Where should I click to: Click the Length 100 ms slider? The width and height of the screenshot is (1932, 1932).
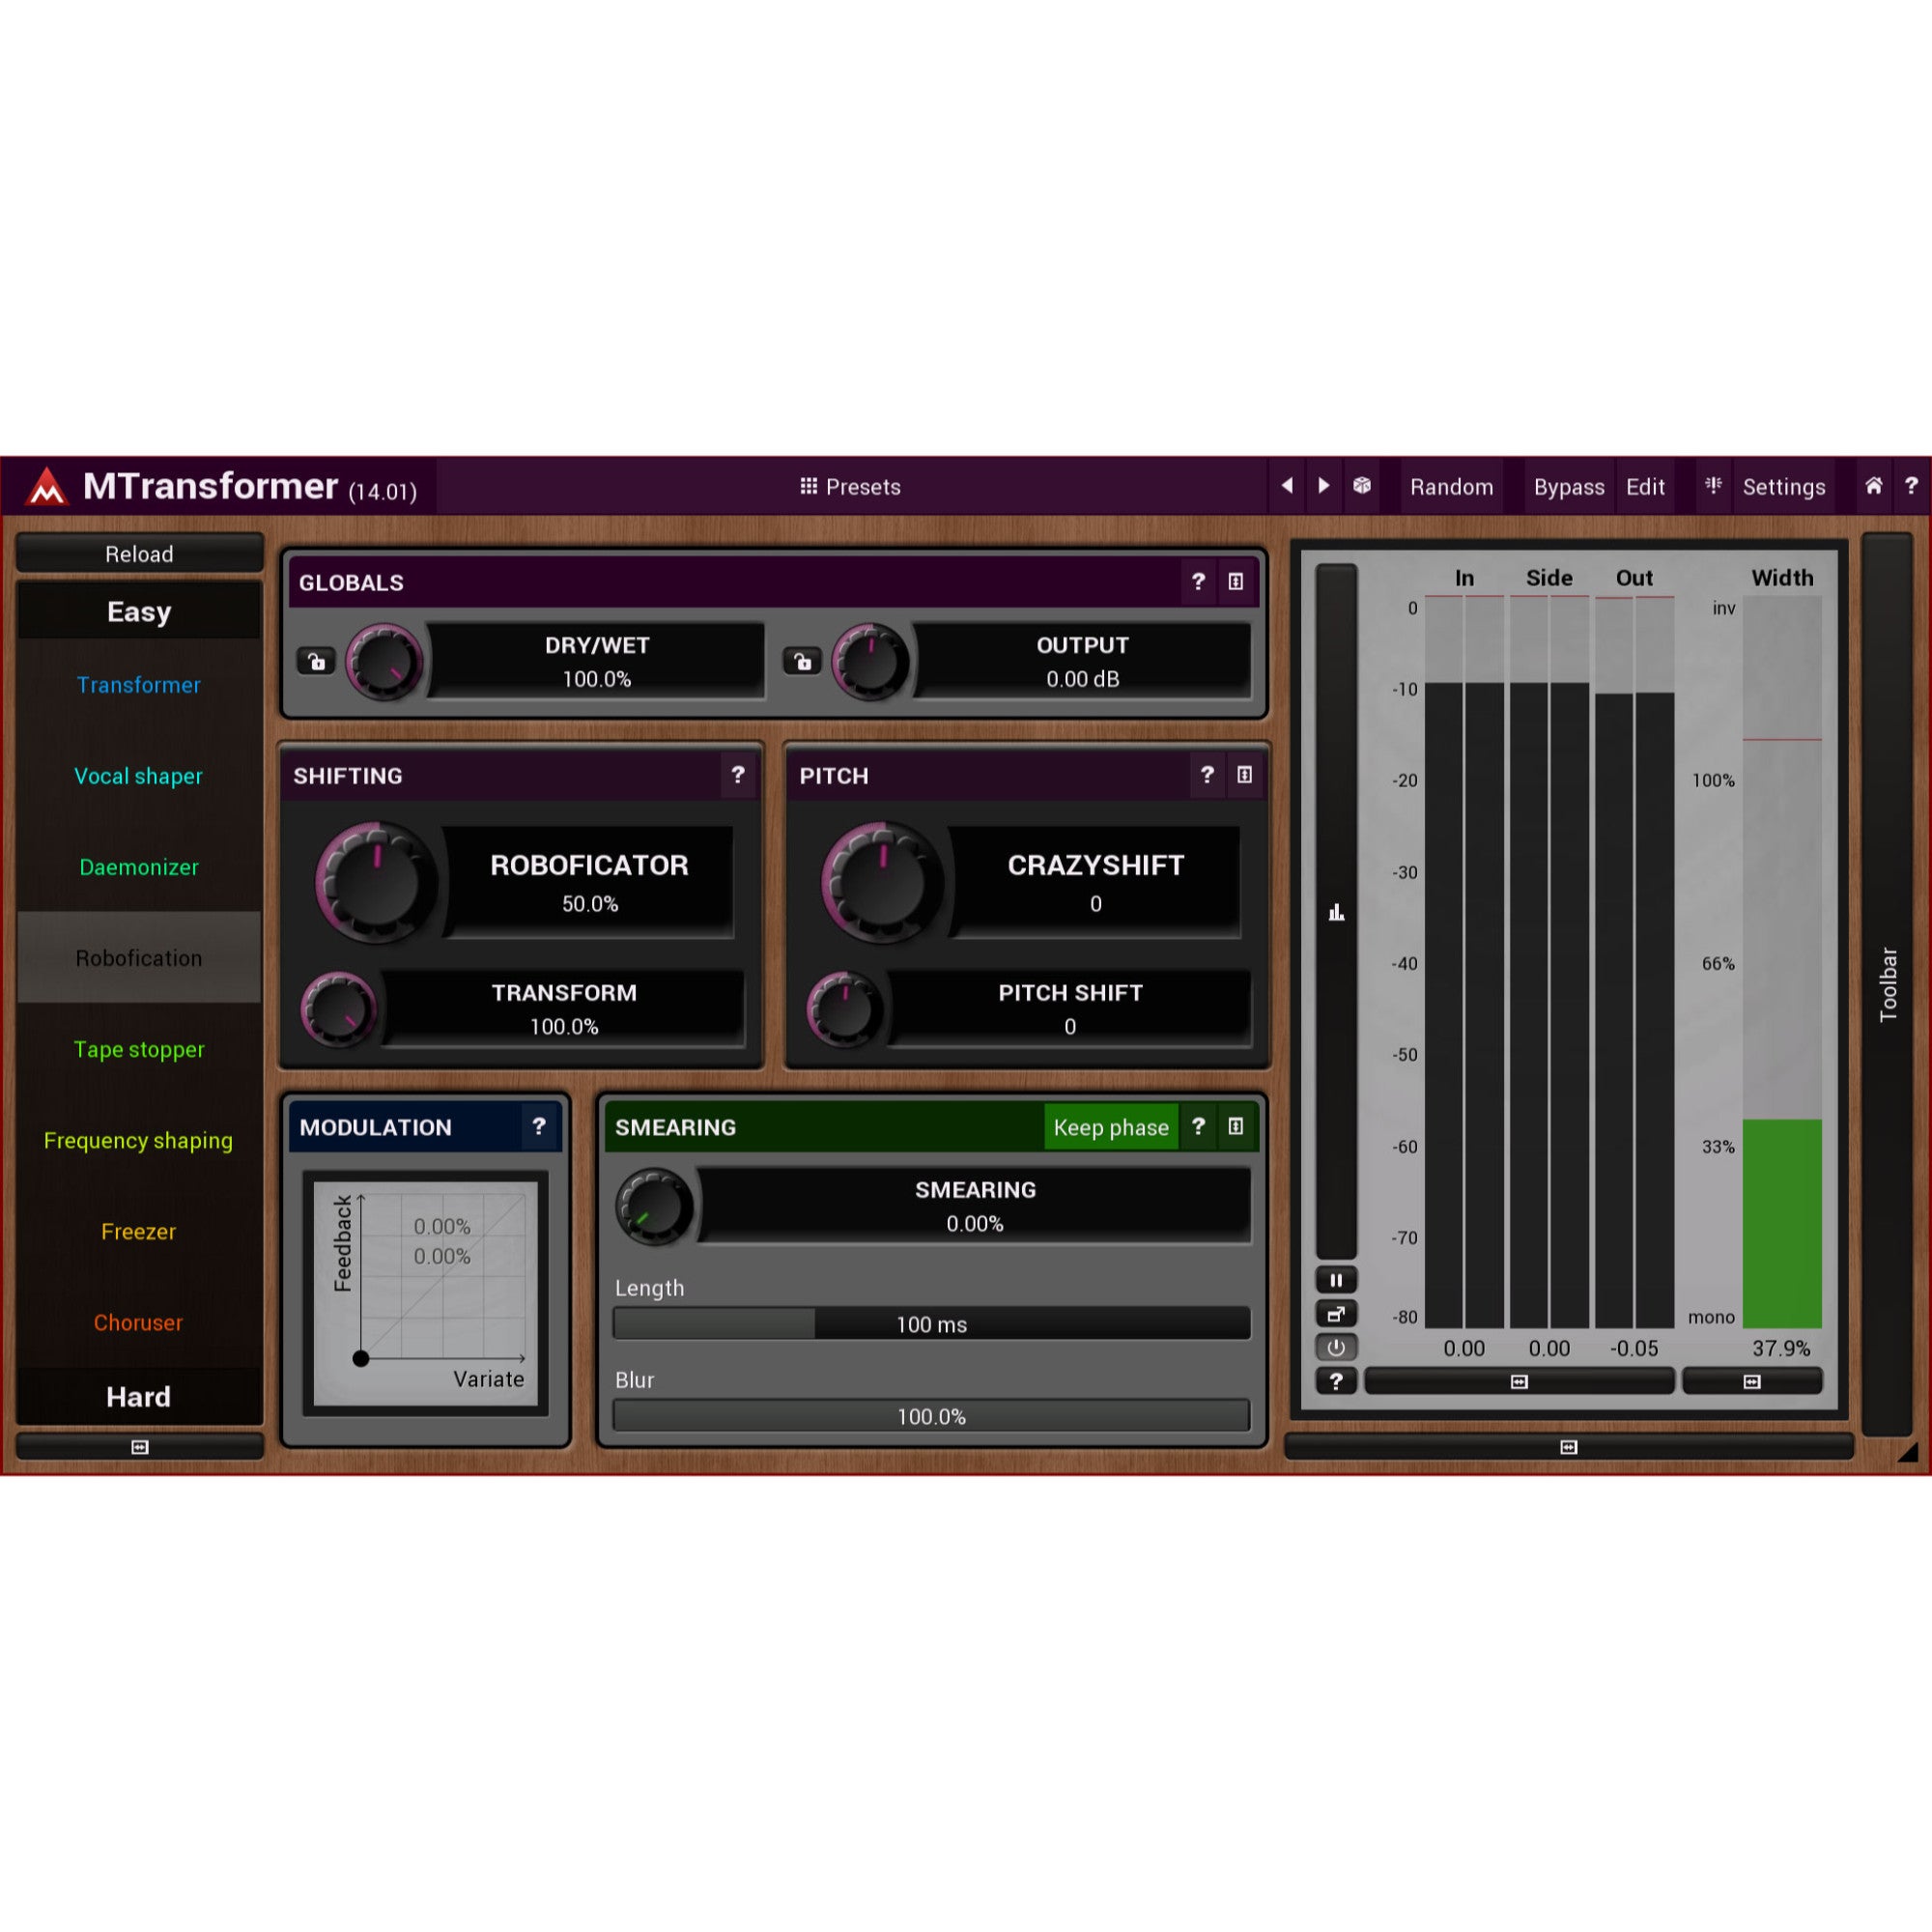[x=931, y=1324]
